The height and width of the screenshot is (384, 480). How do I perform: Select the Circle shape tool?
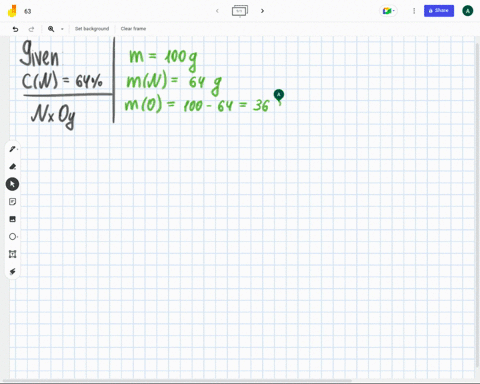click(x=13, y=237)
